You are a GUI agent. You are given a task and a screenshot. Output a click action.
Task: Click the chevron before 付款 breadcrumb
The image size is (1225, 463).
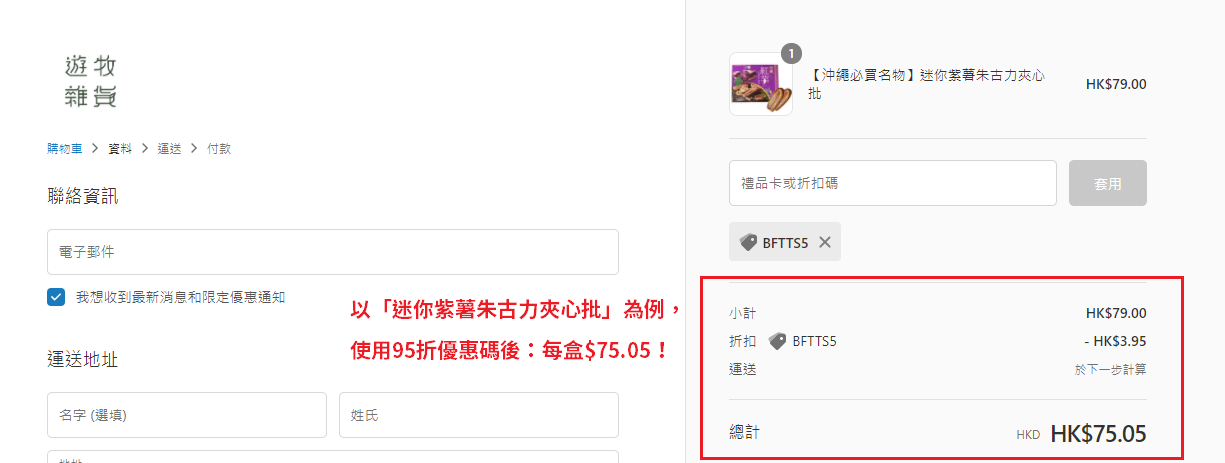click(194, 148)
